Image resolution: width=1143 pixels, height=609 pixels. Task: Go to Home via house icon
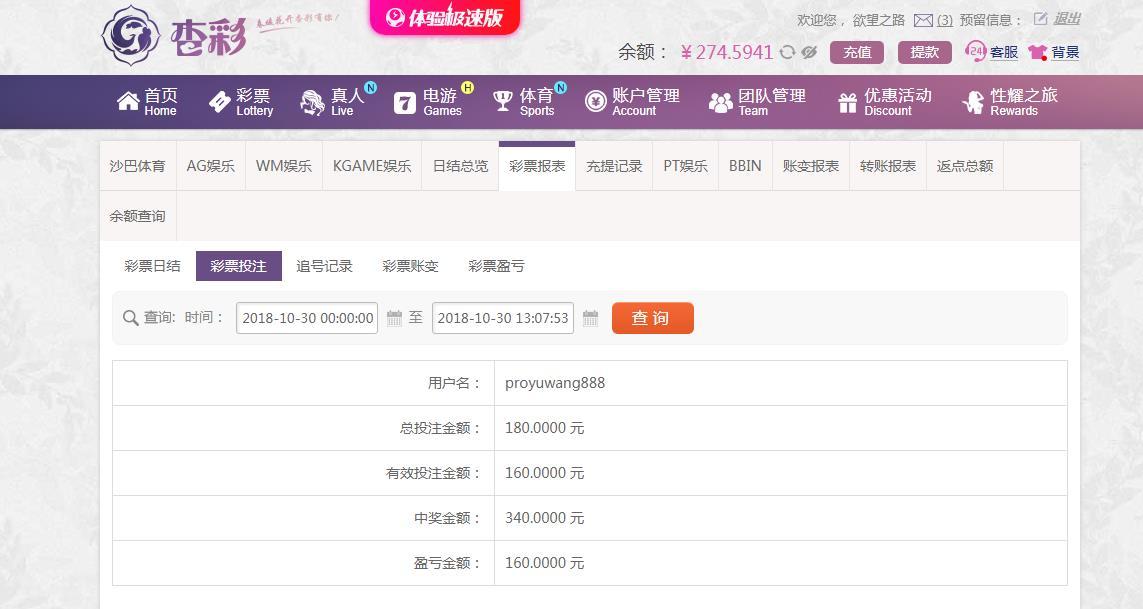(x=128, y=101)
